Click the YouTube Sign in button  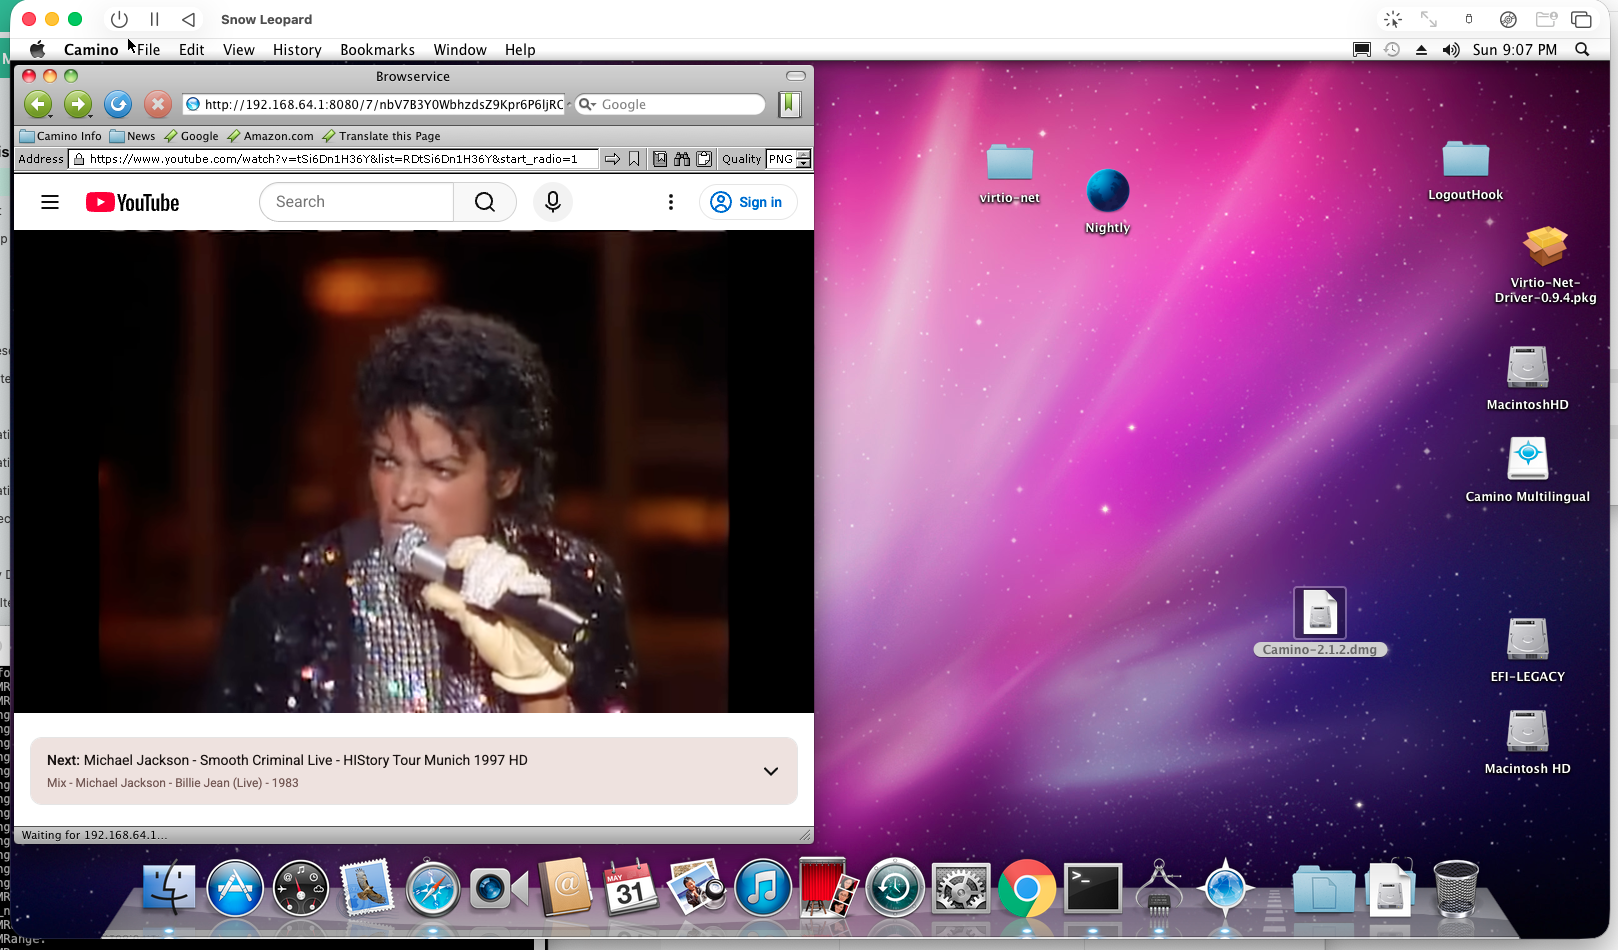[748, 202]
